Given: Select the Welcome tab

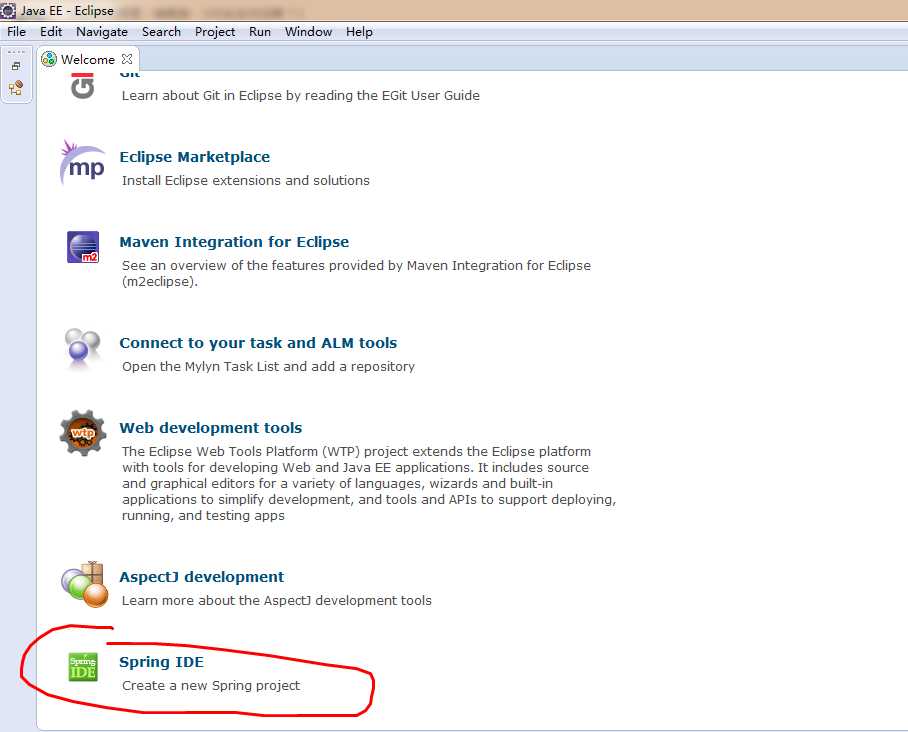Looking at the screenshot, I should coord(88,59).
